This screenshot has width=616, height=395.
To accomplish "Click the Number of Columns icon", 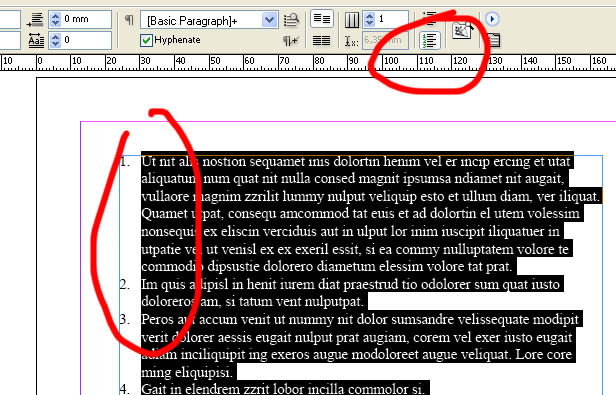I will 351,20.
